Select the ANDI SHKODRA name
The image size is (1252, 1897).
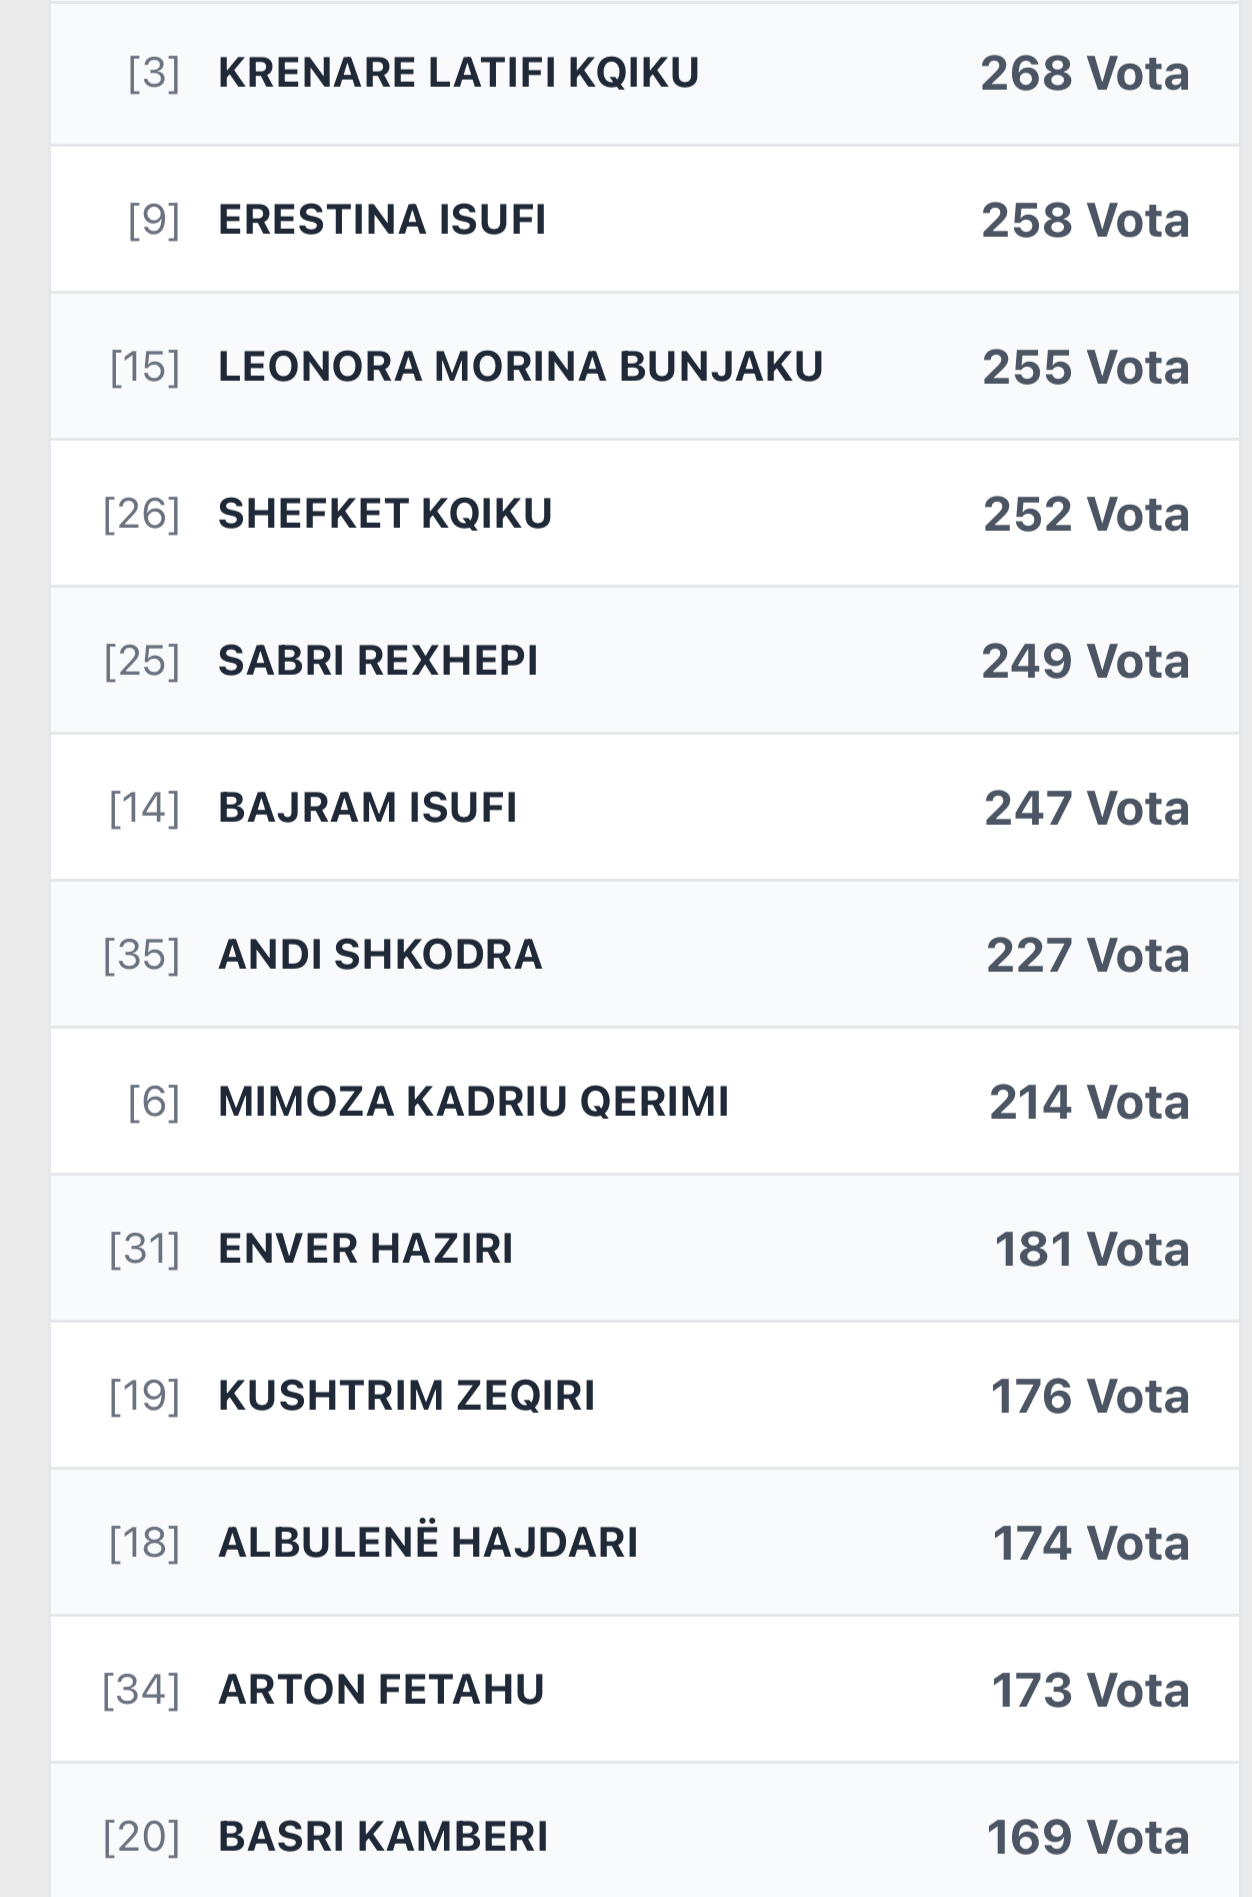click(380, 955)
